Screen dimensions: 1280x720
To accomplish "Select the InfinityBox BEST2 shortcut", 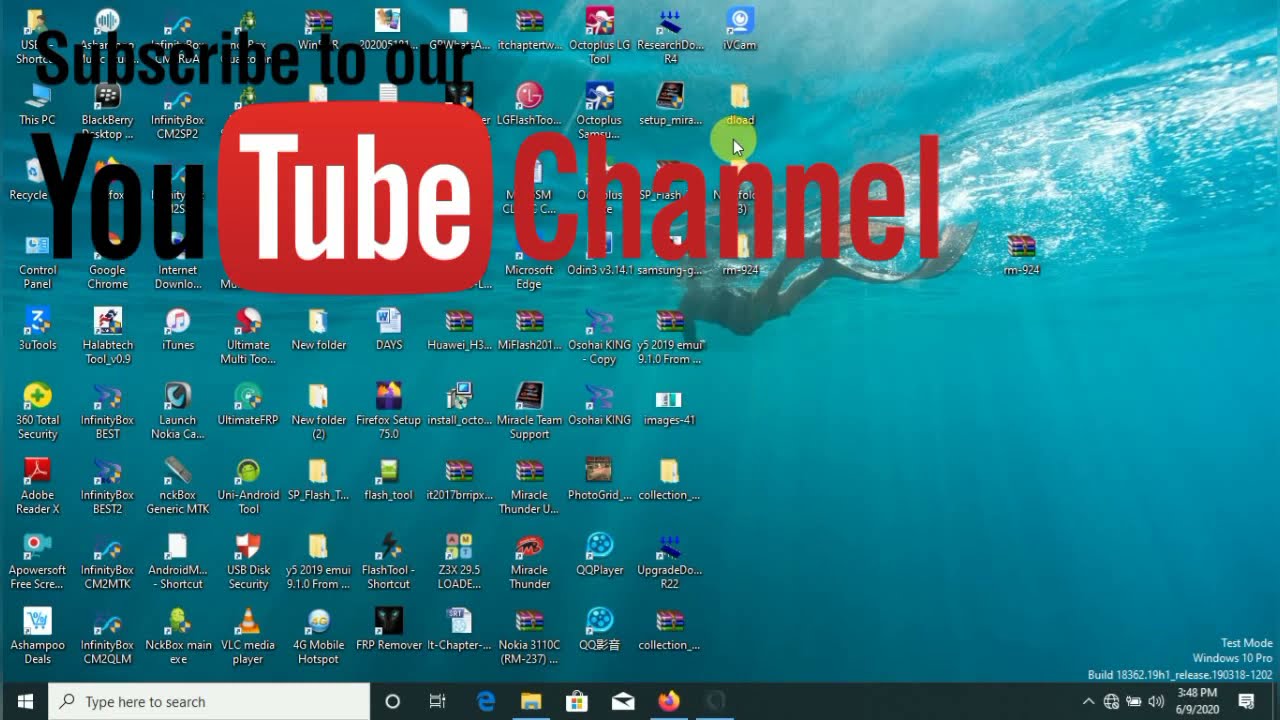I will tap(107, 486).
